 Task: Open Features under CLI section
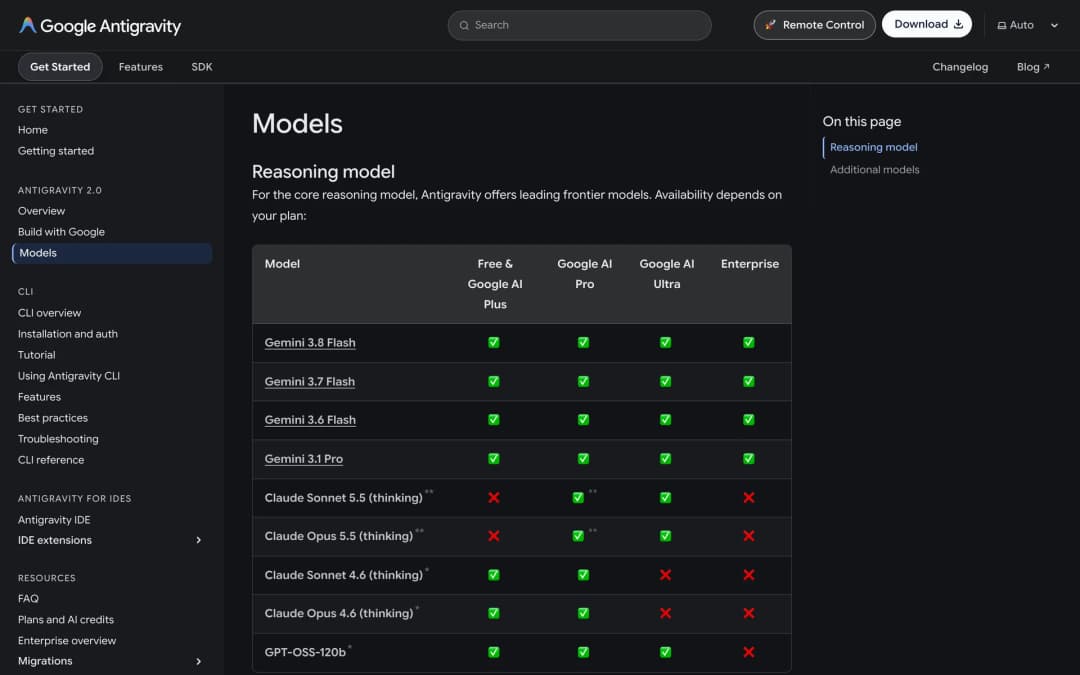[x=39, y=397]
